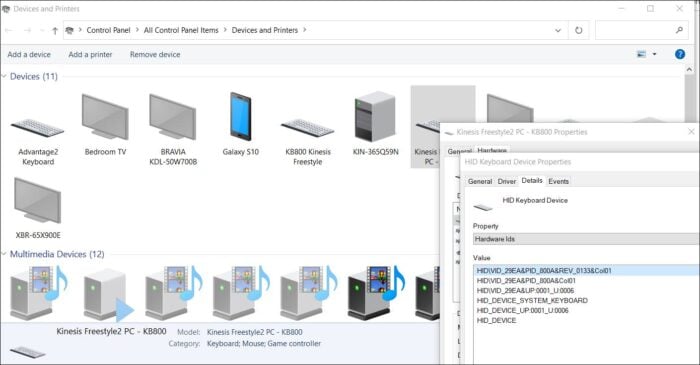The width and height of the screenshot is (700, 365).
Task: Click the Keyboard; Mouse; Game controller category text
Action: [264, 344]
